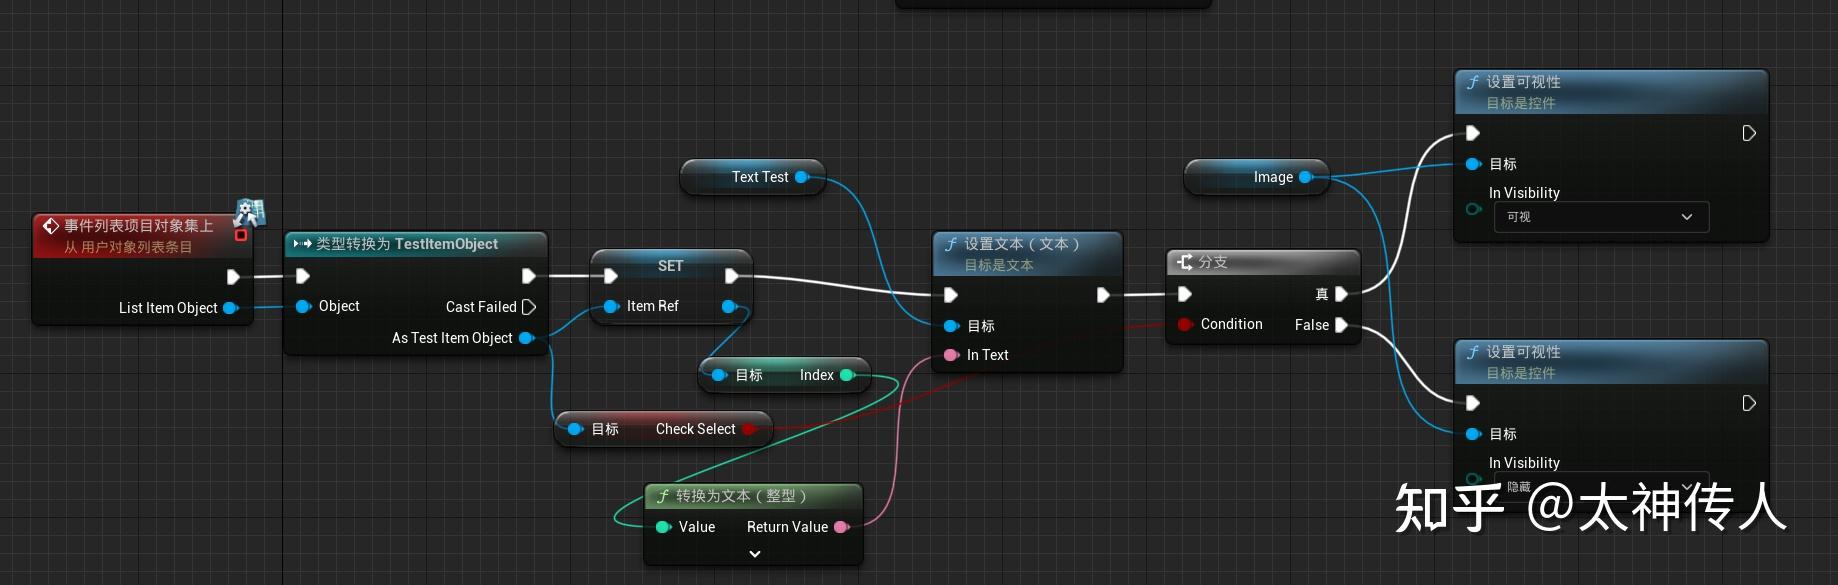
Task: Click the 事件列表项目对象集上 event node title
Action: [139, 226]
